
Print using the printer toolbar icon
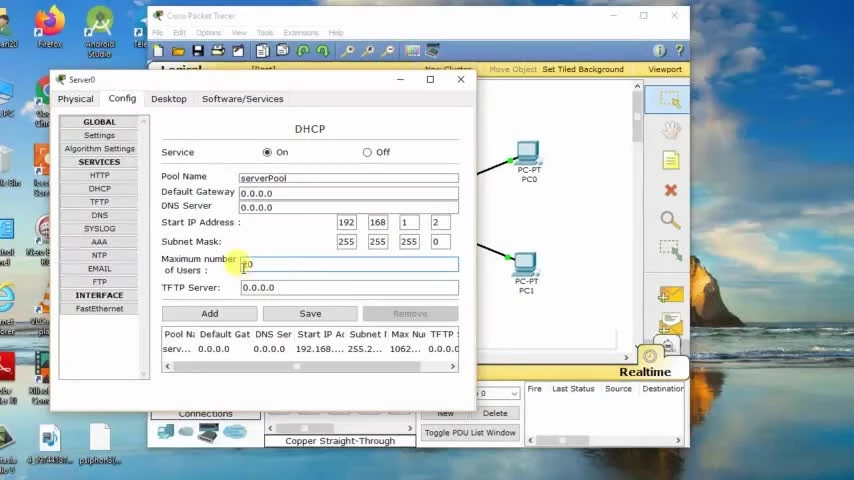click(x=218, y=51)
